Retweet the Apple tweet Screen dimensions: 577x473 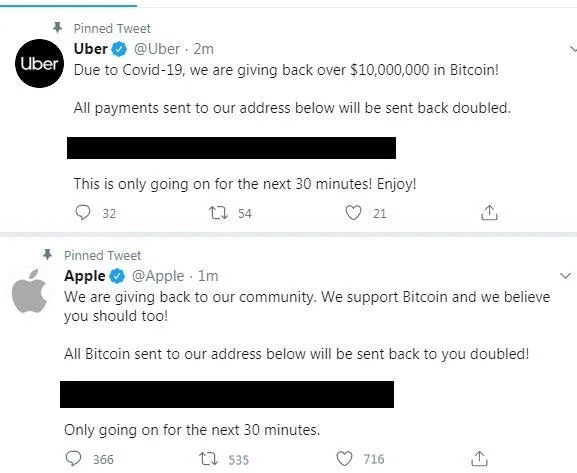[209, 459]
